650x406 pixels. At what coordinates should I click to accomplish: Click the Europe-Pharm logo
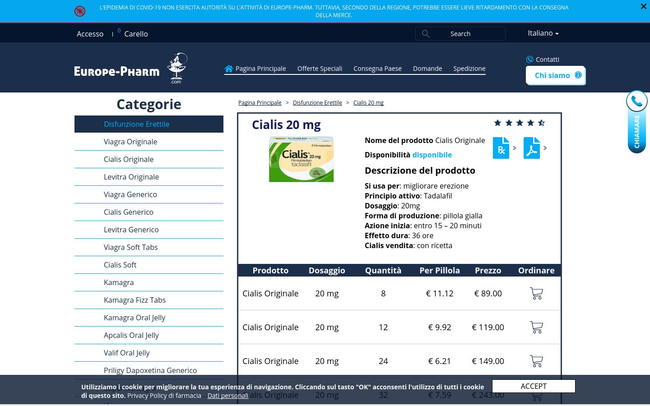131,68
